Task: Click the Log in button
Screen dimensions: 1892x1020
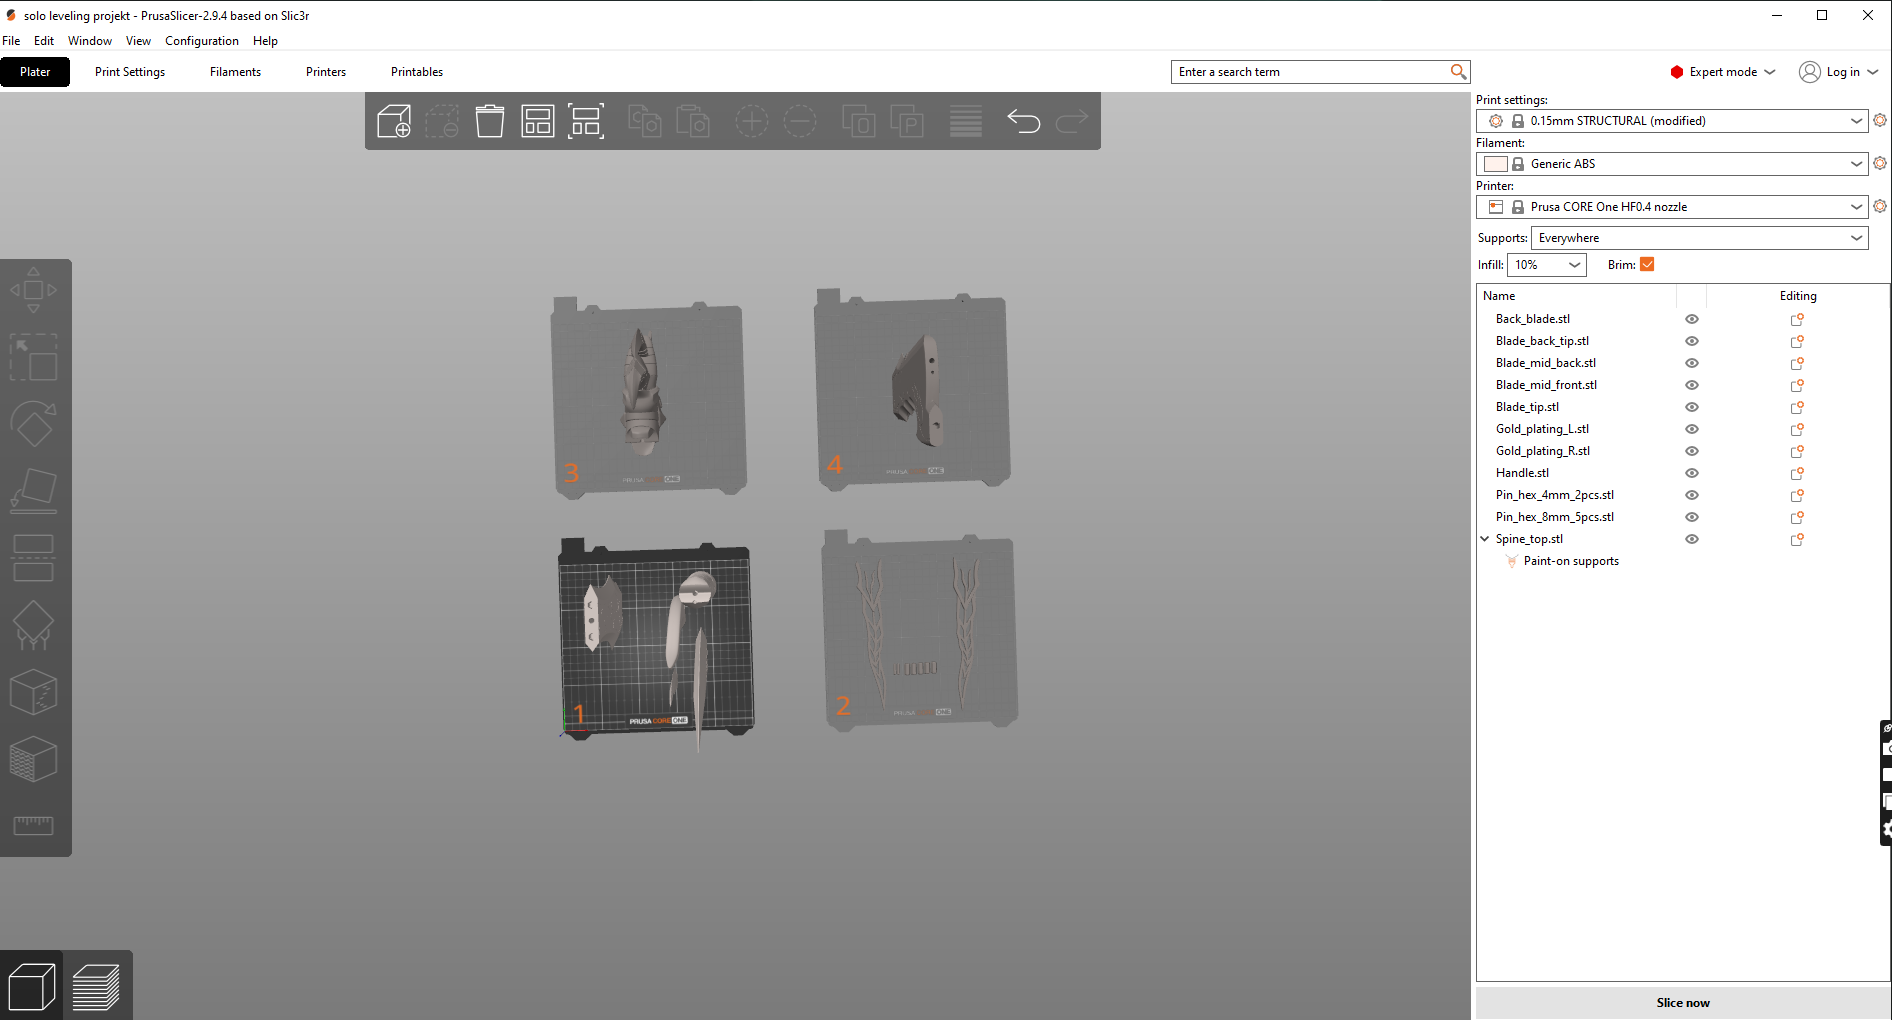Action: pos(1839,72)
